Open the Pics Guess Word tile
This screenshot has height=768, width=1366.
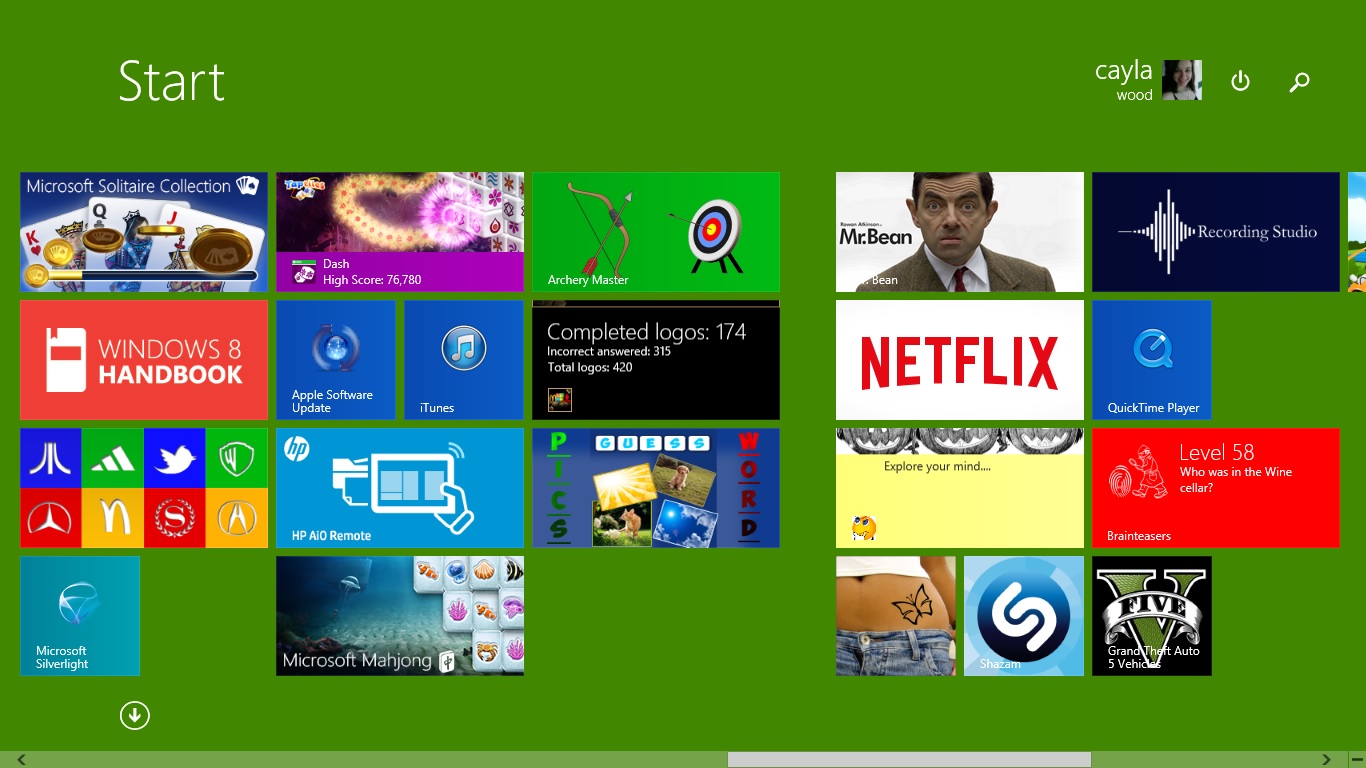[656, 488]
